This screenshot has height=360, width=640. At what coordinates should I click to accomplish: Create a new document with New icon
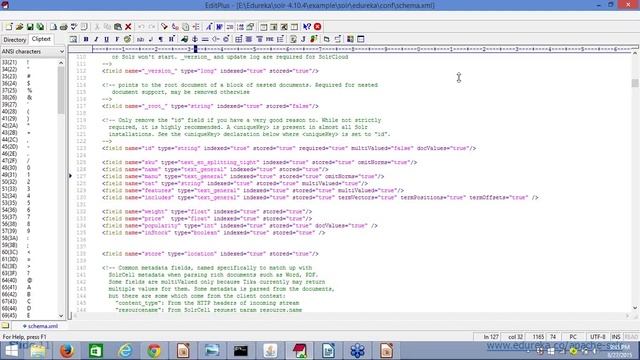(x=9, y=27)
